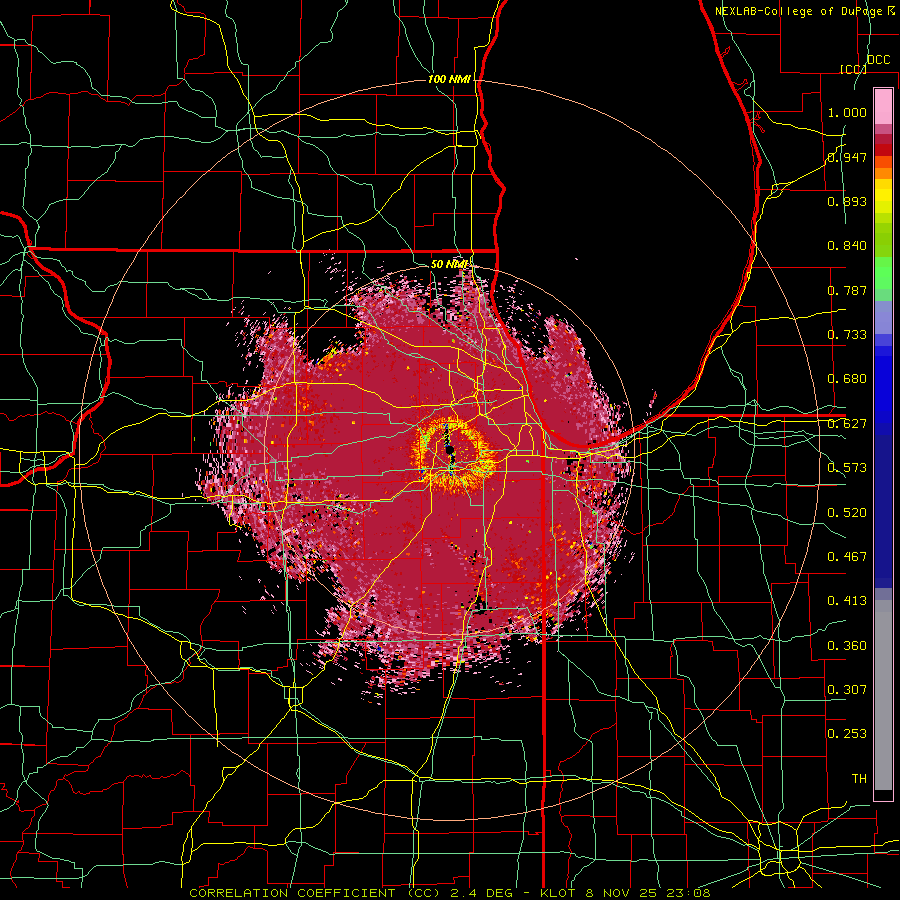Select the 1.000 legend value
The height and width of the screenshot is (900, 900).
(x=847, y=112)
